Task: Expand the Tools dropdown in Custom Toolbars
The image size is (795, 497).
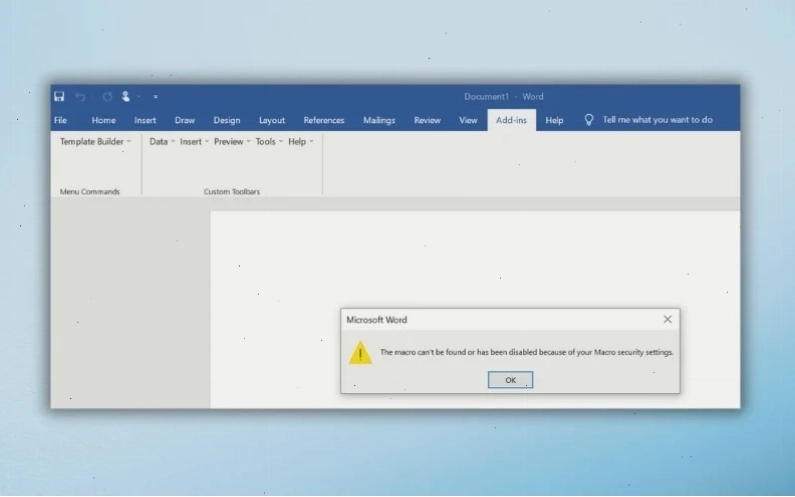Action: point(269,141)
